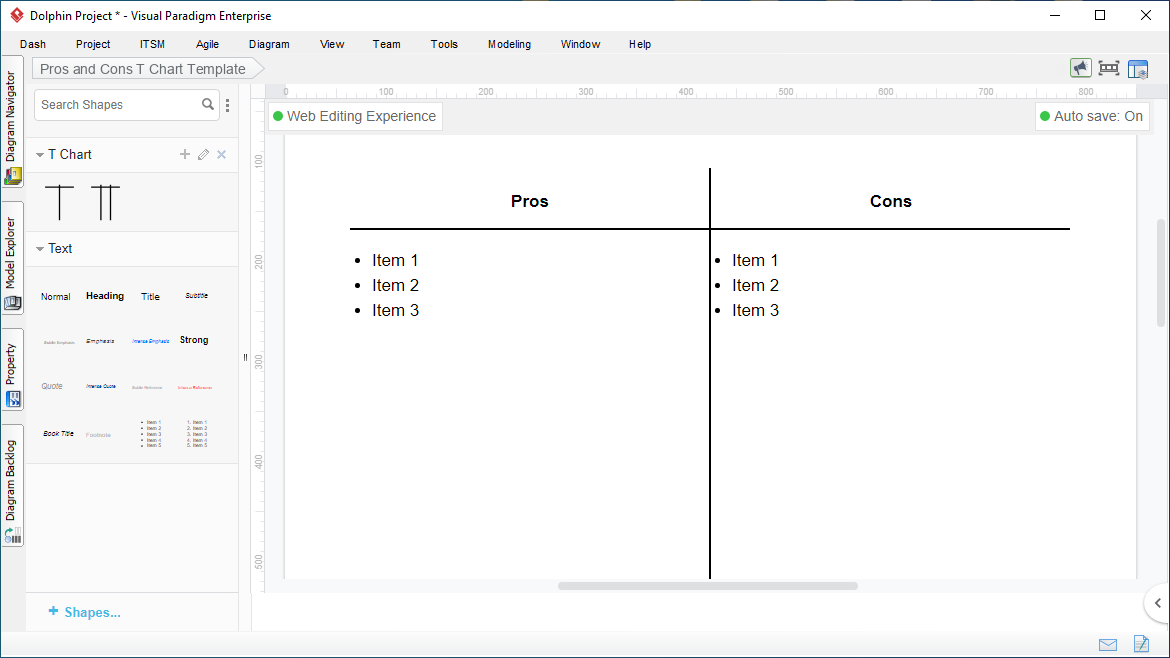Open the ITSM menu
The image size is (1170, 658).
152,44
